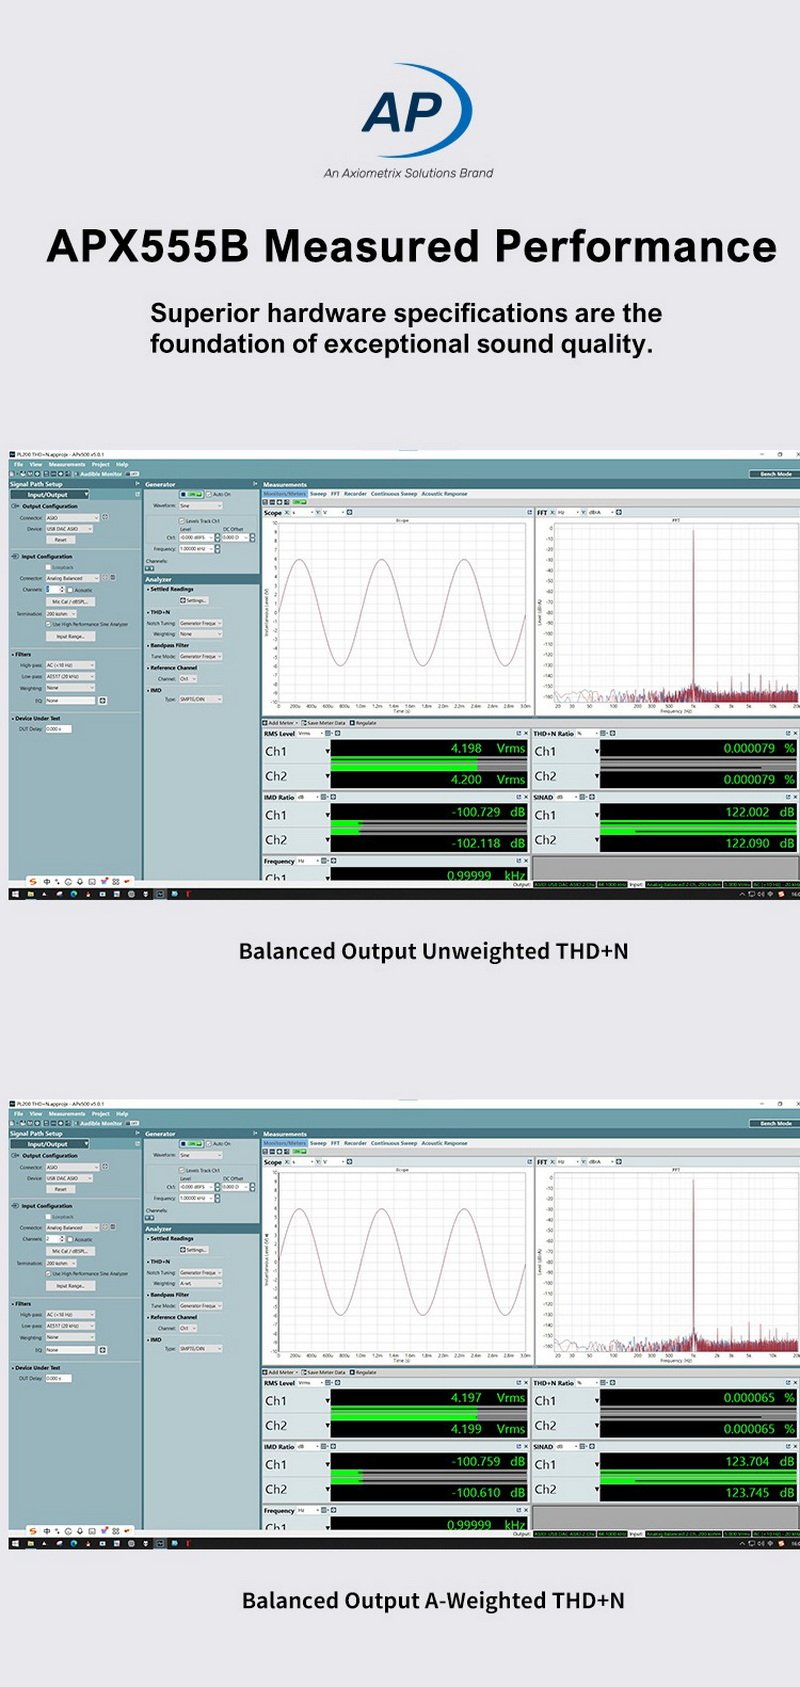Image resolution: width=800 pixels, height=1687 pixels.
Task: Click DUT Delay field in A-Weighted screenshot
Action: pos(59,1378)
